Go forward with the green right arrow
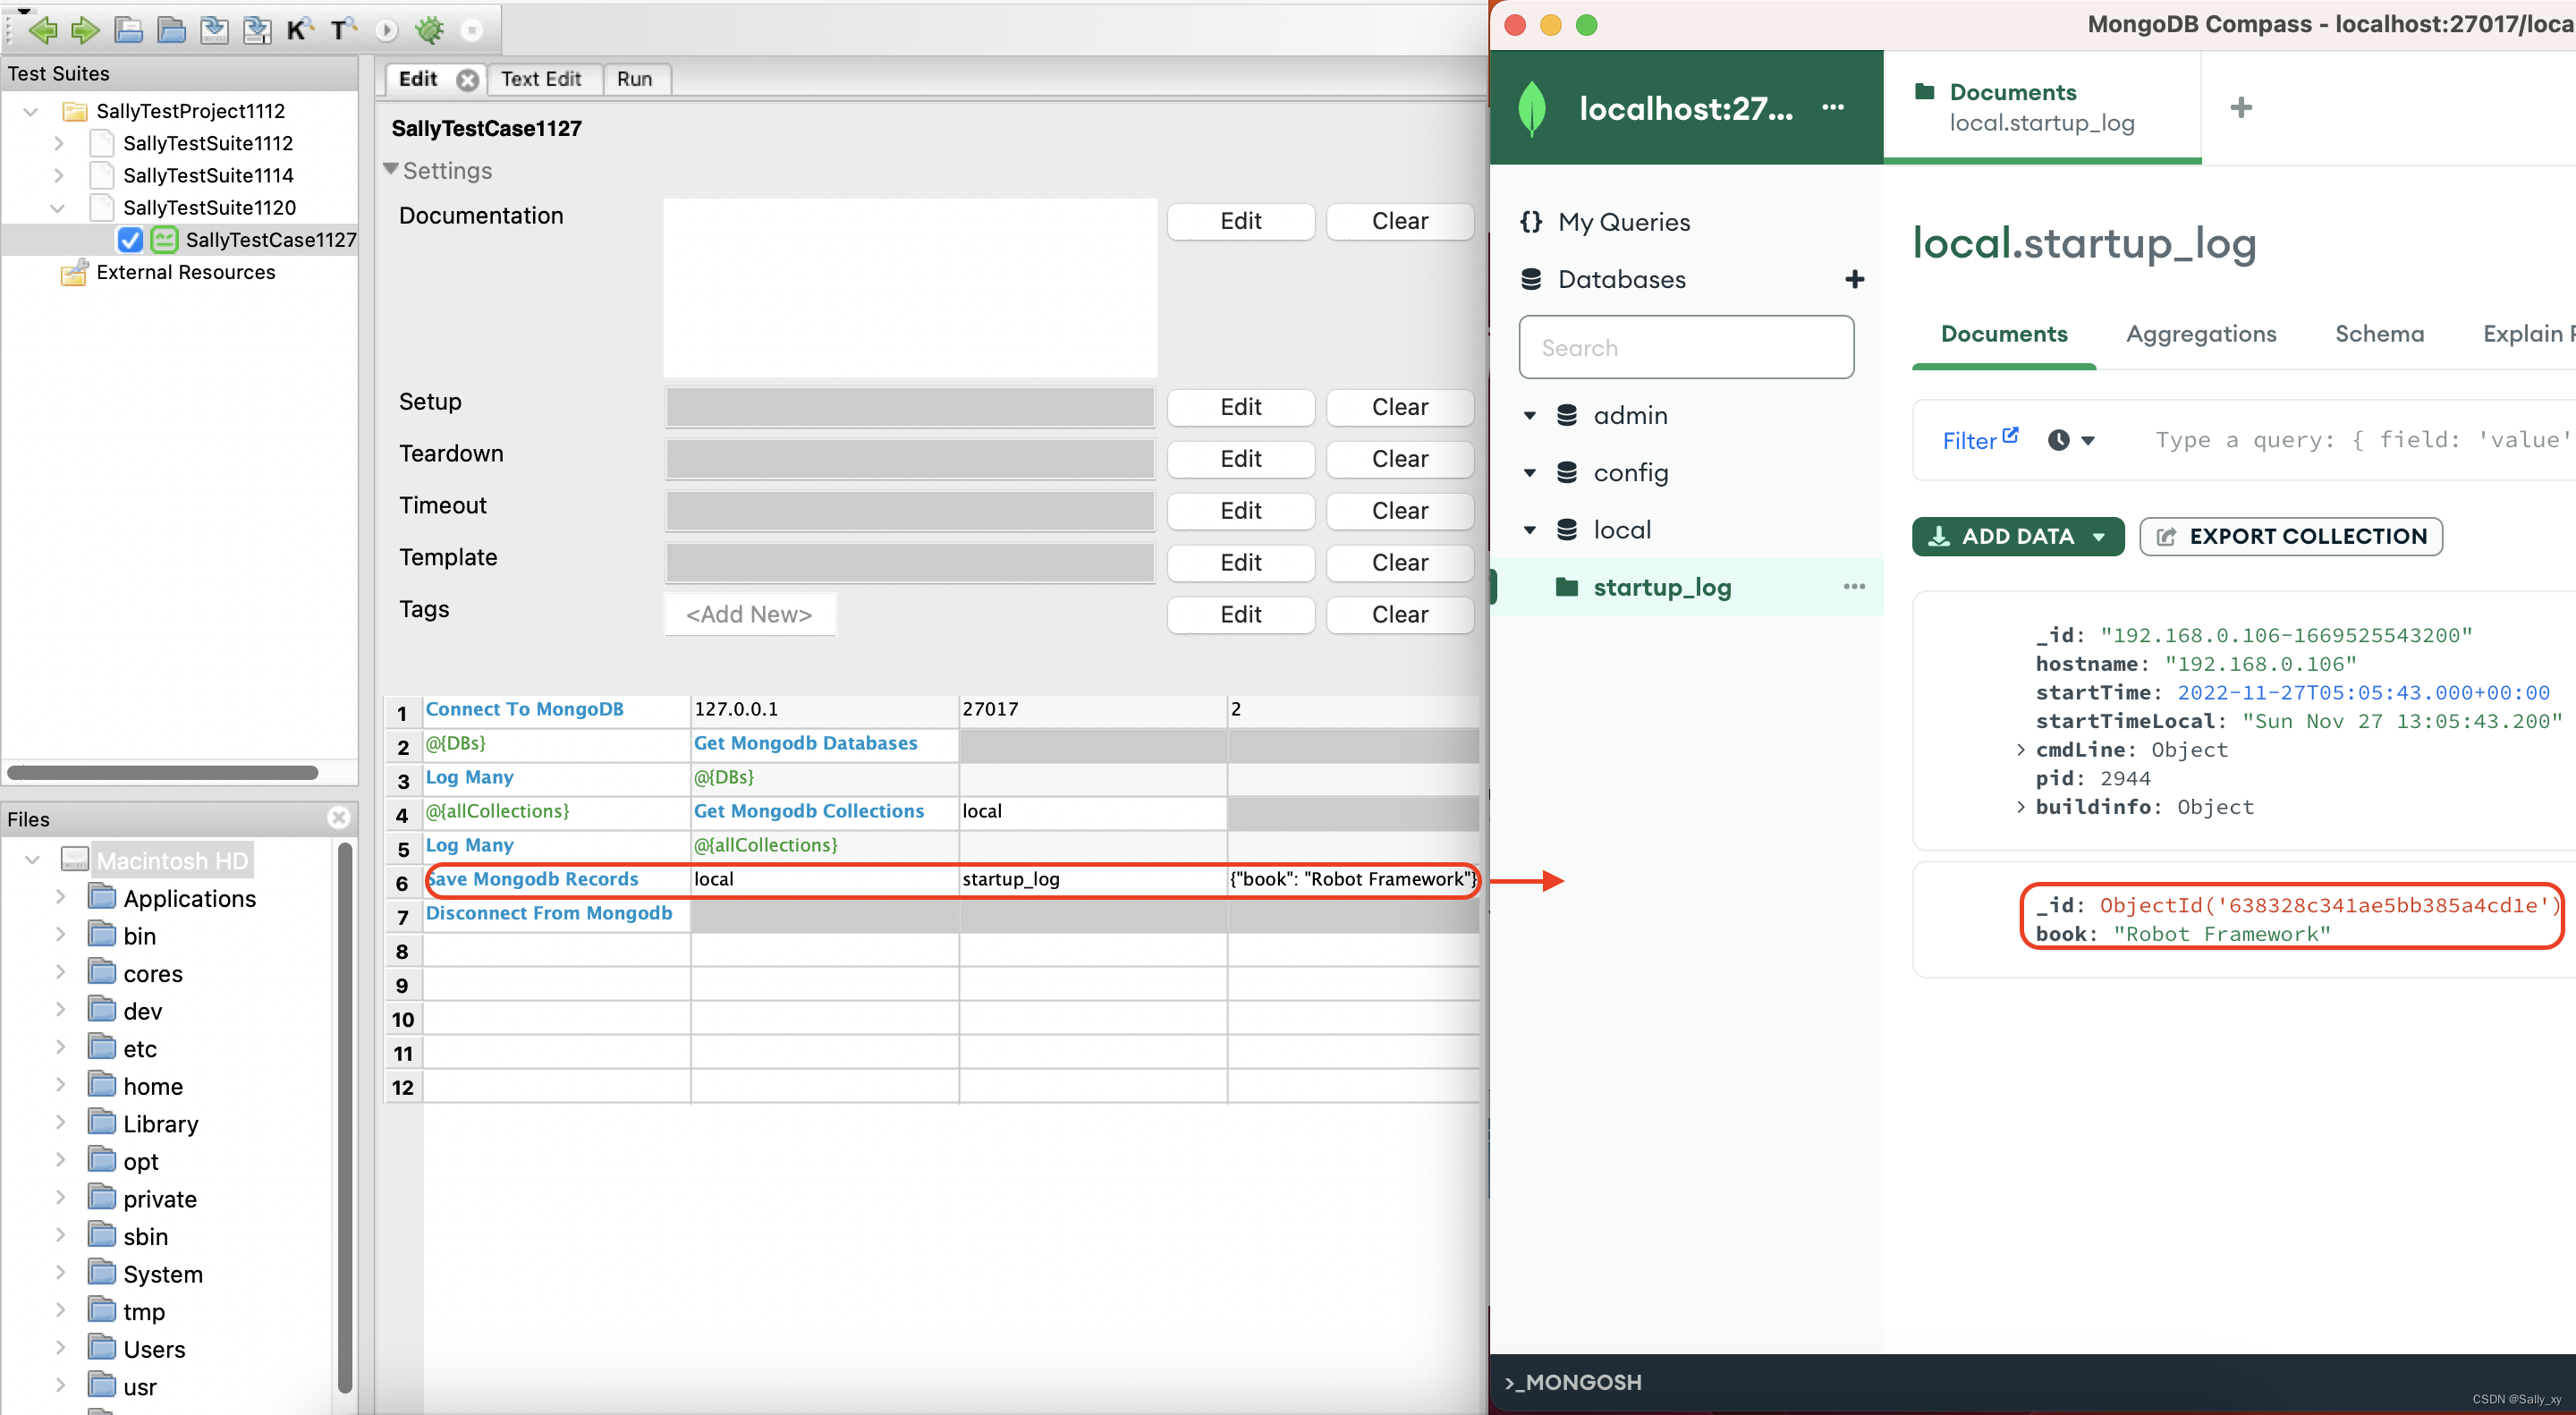2576x1415 pixels. (85, 30)
